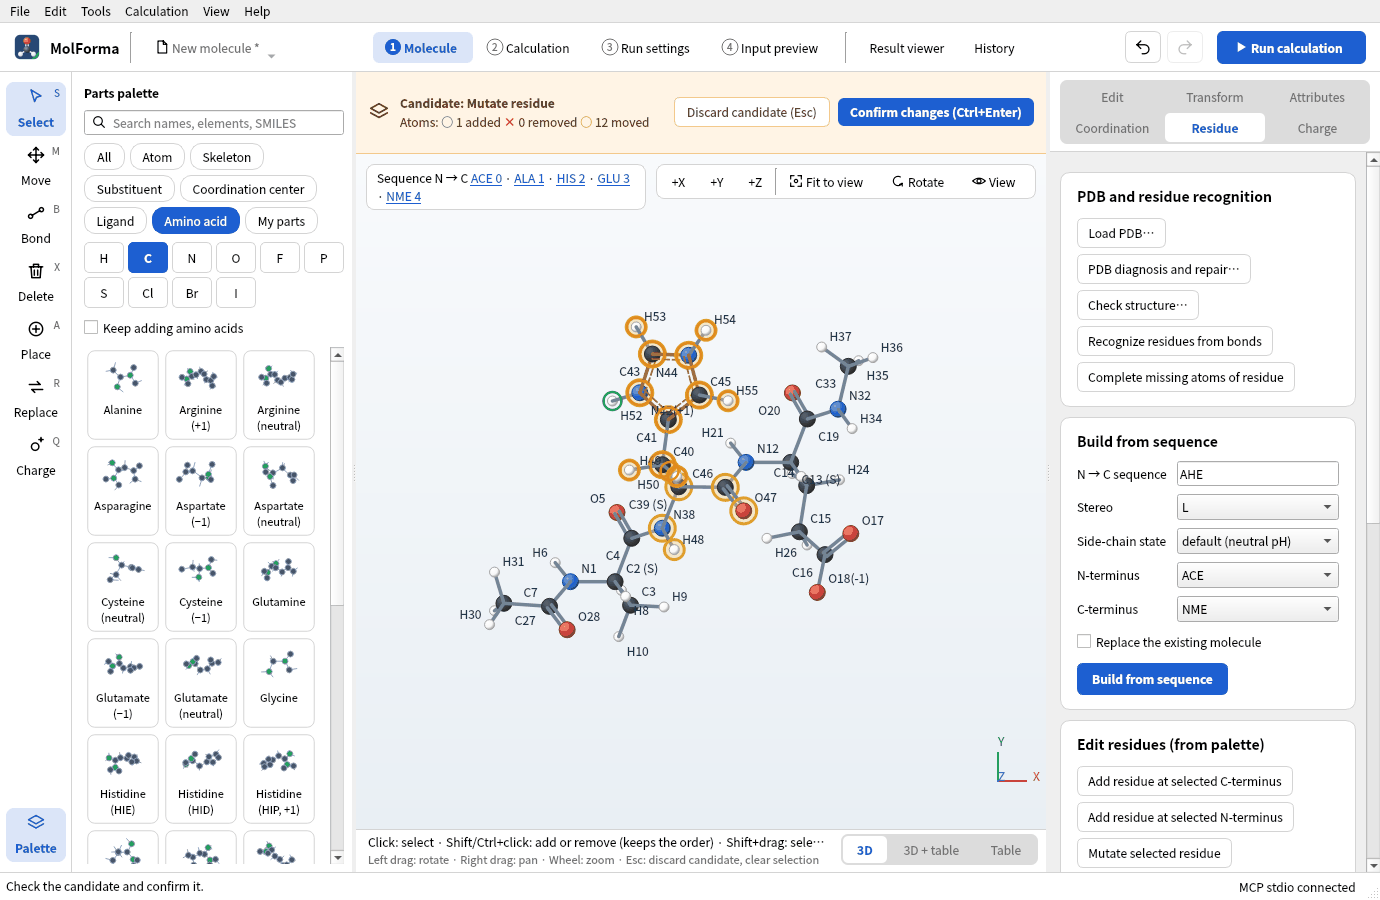Select carbon element C button
1380x900 pixels.
(x=148, y=258)
